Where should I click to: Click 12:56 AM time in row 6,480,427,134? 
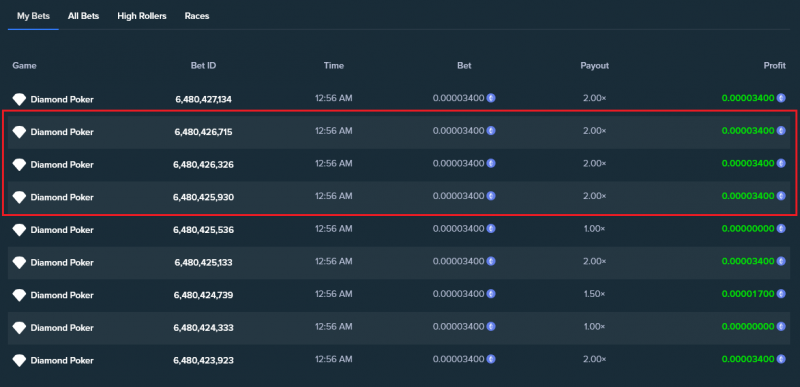click(x=334, y=98)
